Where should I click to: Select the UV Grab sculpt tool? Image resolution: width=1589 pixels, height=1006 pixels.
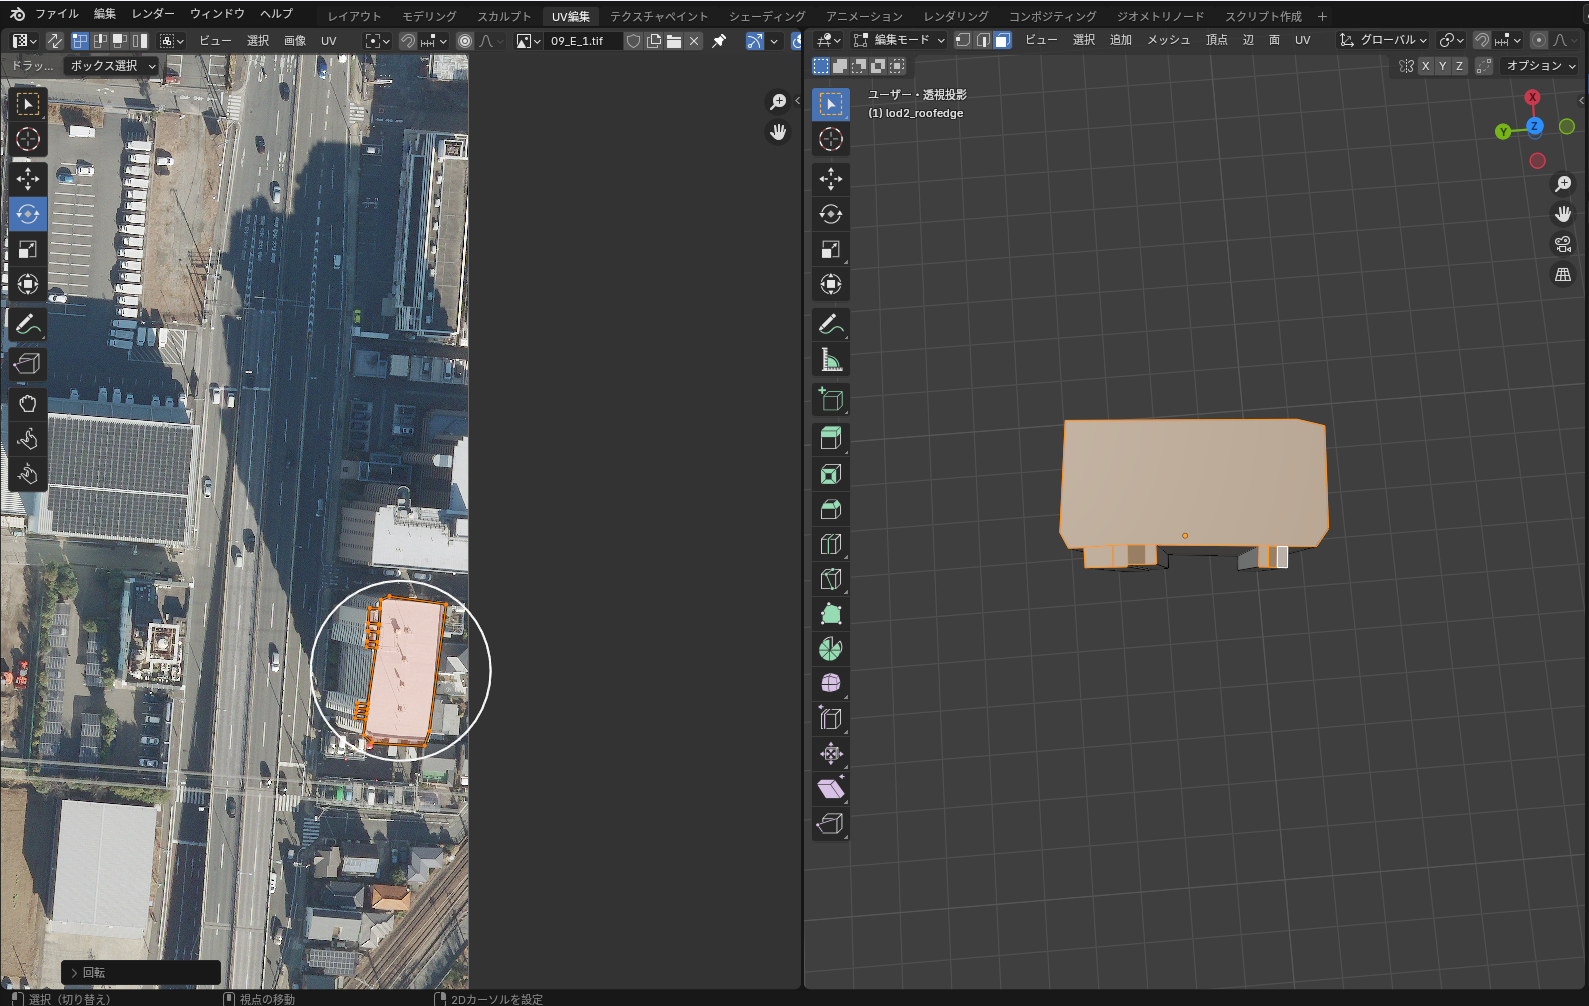click(x=28, y=404)
